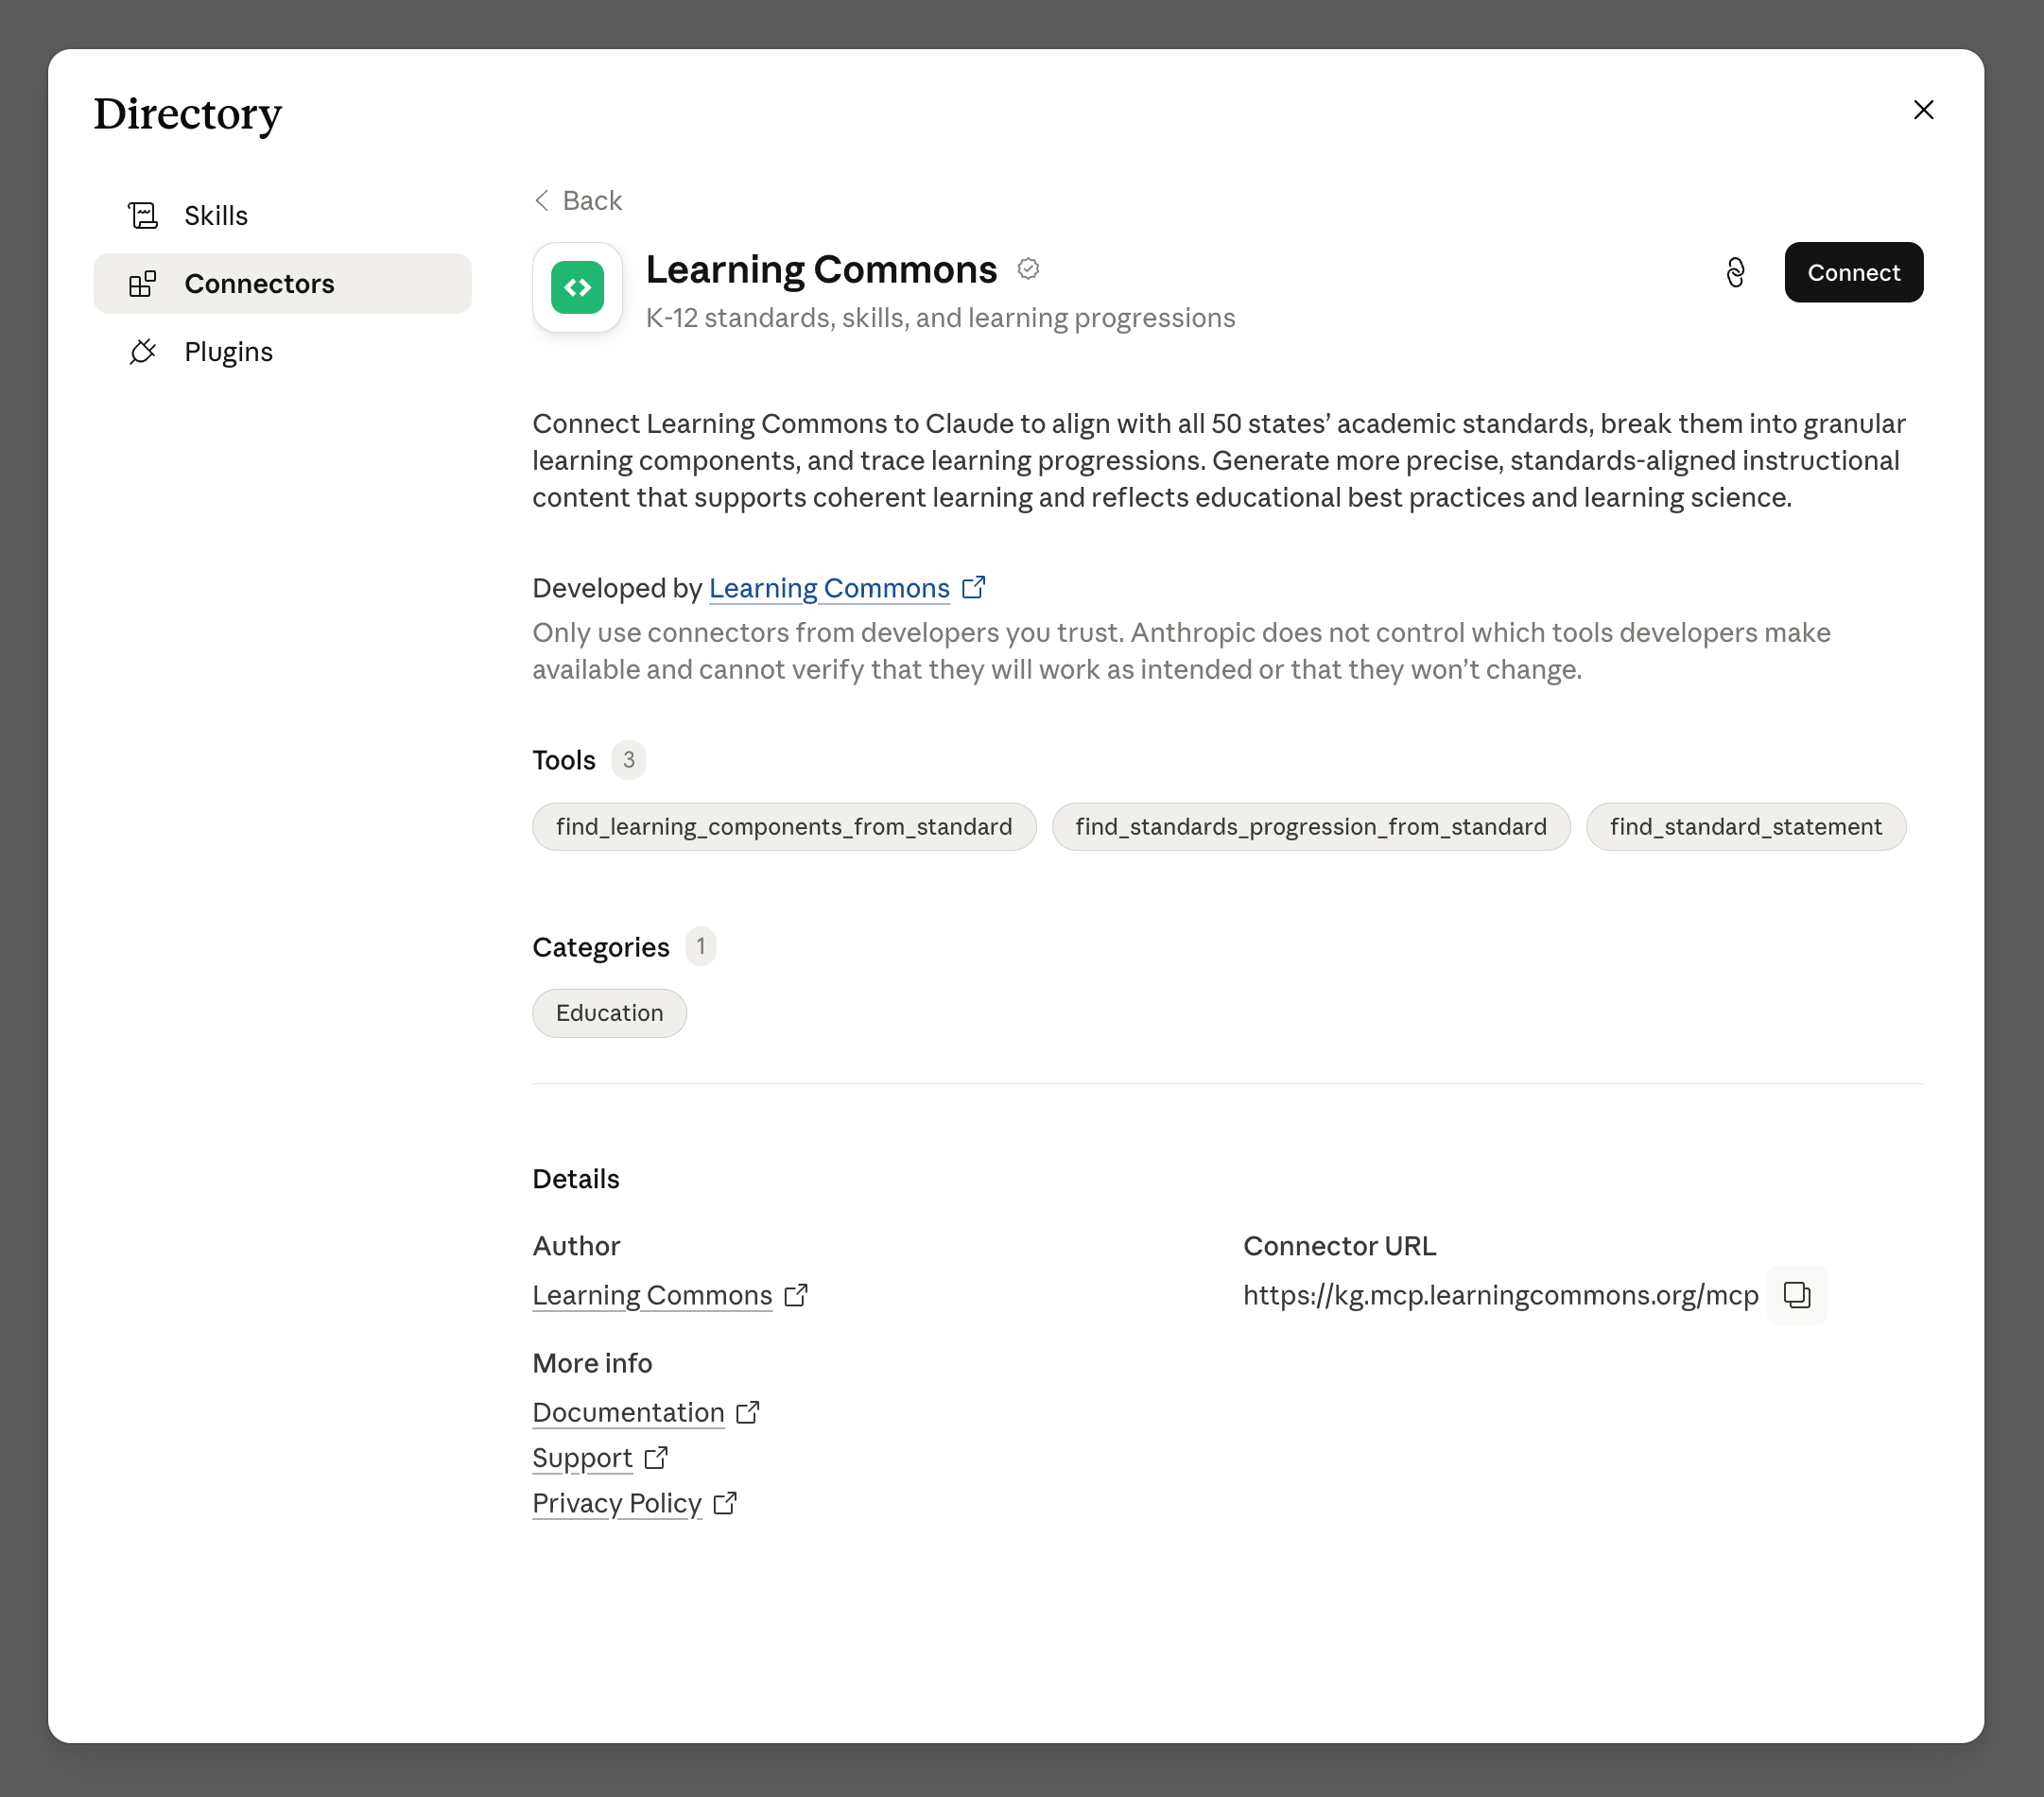Click the connector URL text
Image resolution: width=2044 pixels, height=1797 pixels.
[x=1500, y=1296]
